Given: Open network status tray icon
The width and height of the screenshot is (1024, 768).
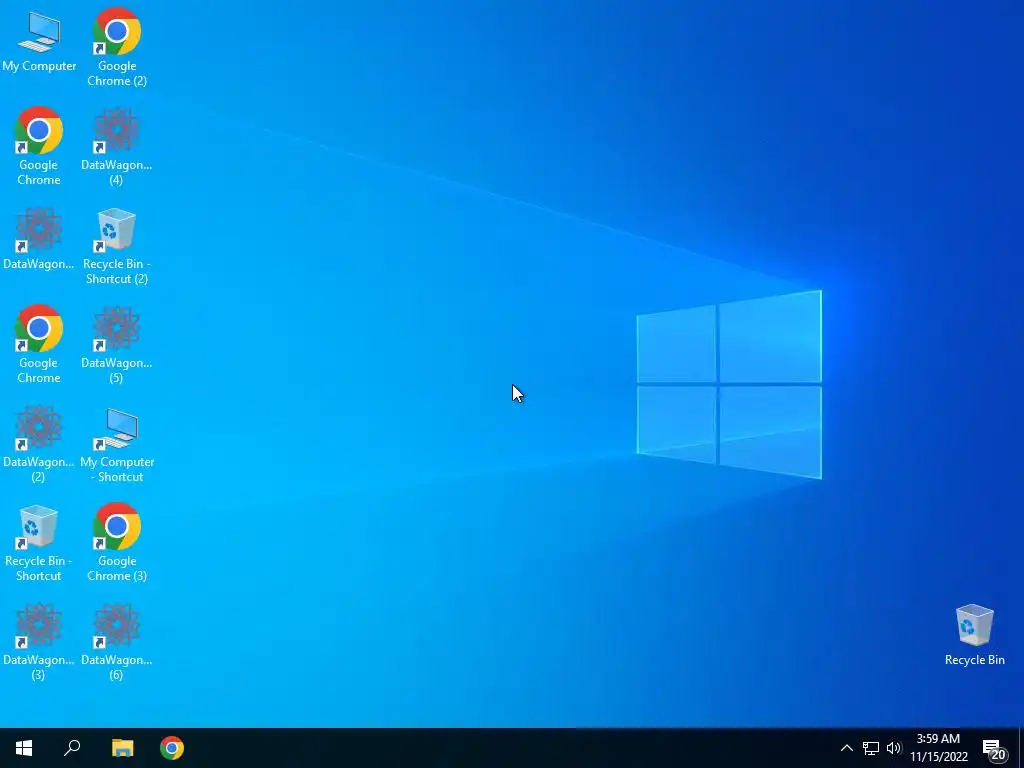Looking at the screenshot, I should tap(871, 748).
